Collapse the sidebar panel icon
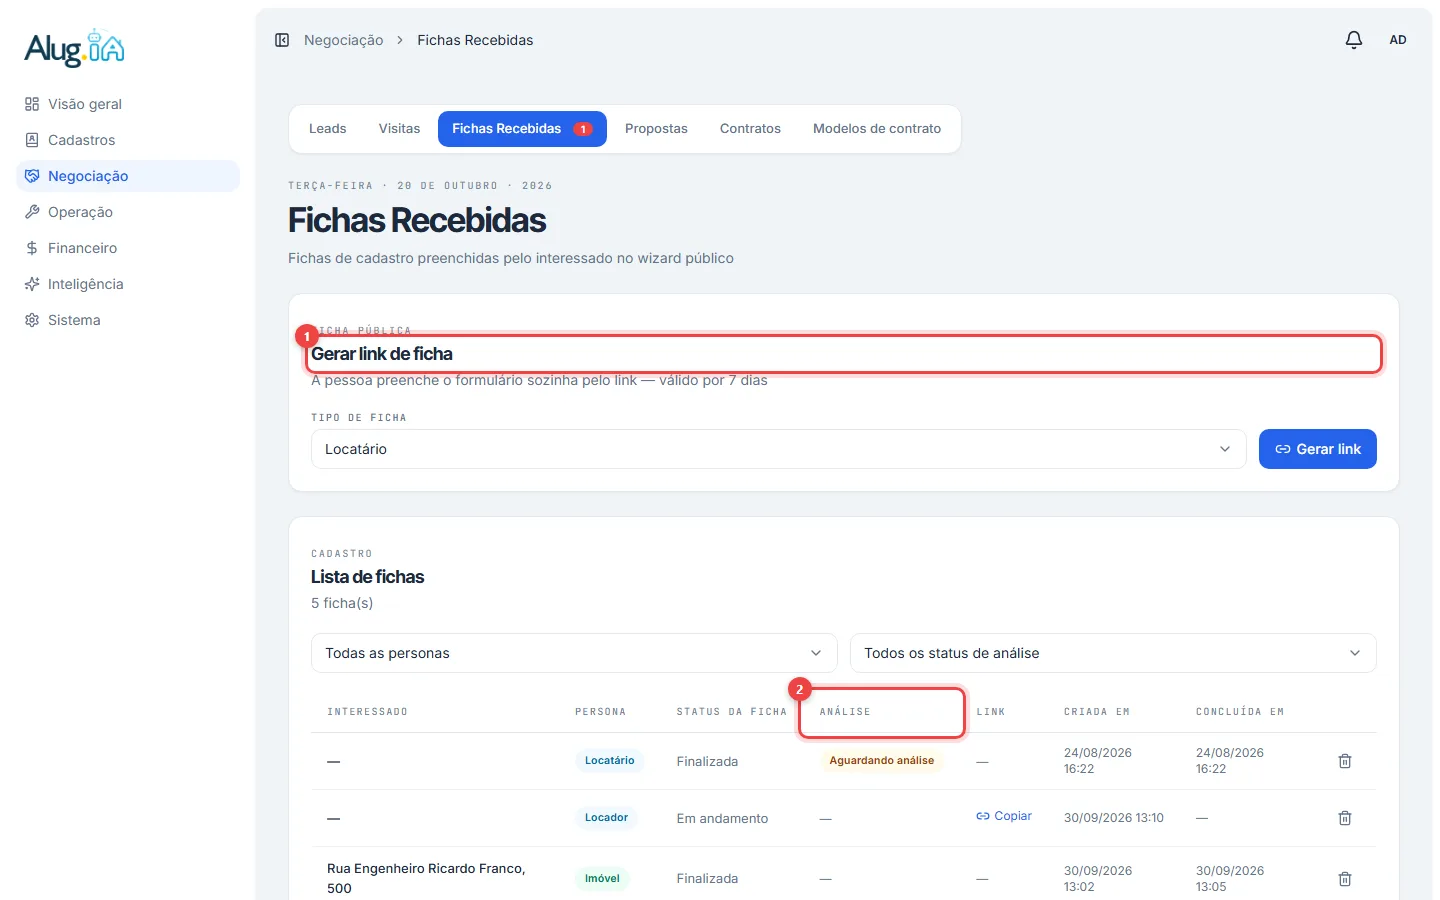 282,40
